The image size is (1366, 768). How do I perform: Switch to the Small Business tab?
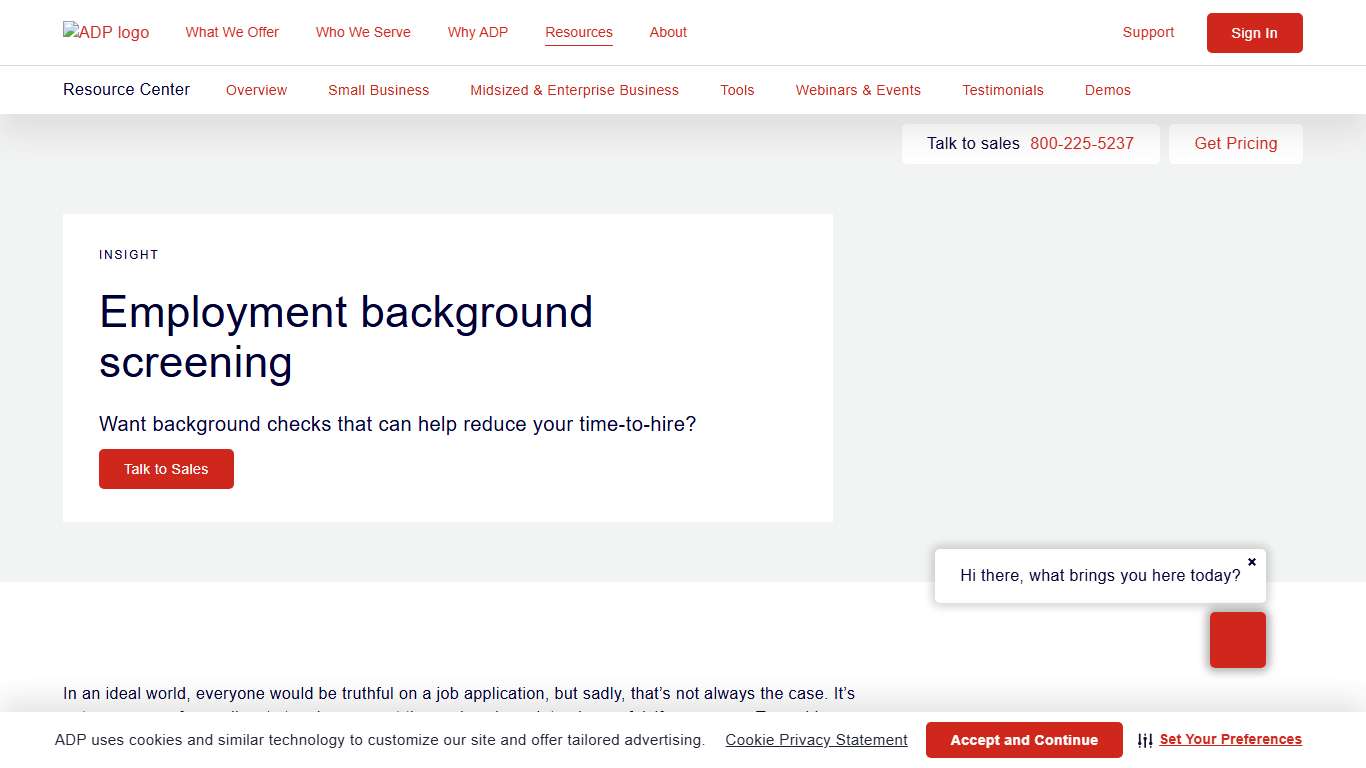(378, 90)
